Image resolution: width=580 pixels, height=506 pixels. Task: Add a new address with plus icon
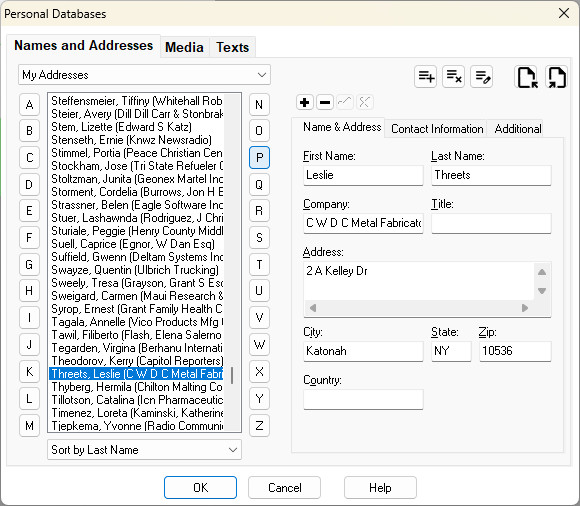point(305,102)
